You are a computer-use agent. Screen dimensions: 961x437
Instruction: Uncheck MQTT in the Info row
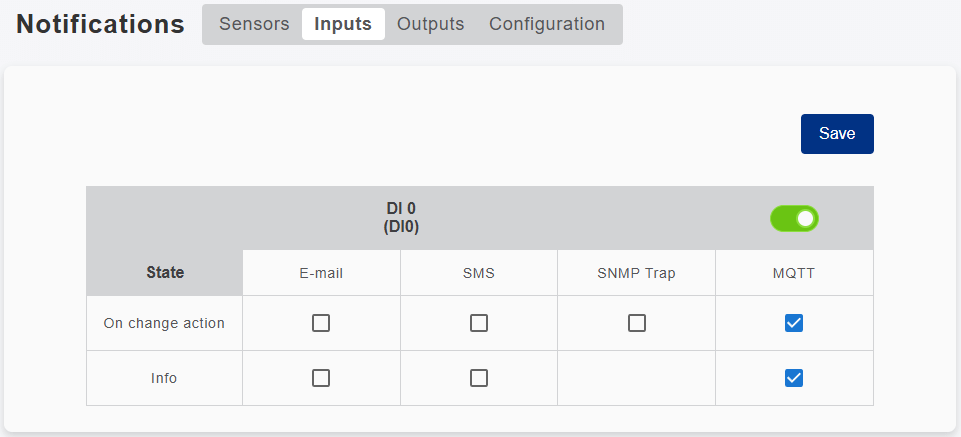pyautogui.click(x=794, y=378)
